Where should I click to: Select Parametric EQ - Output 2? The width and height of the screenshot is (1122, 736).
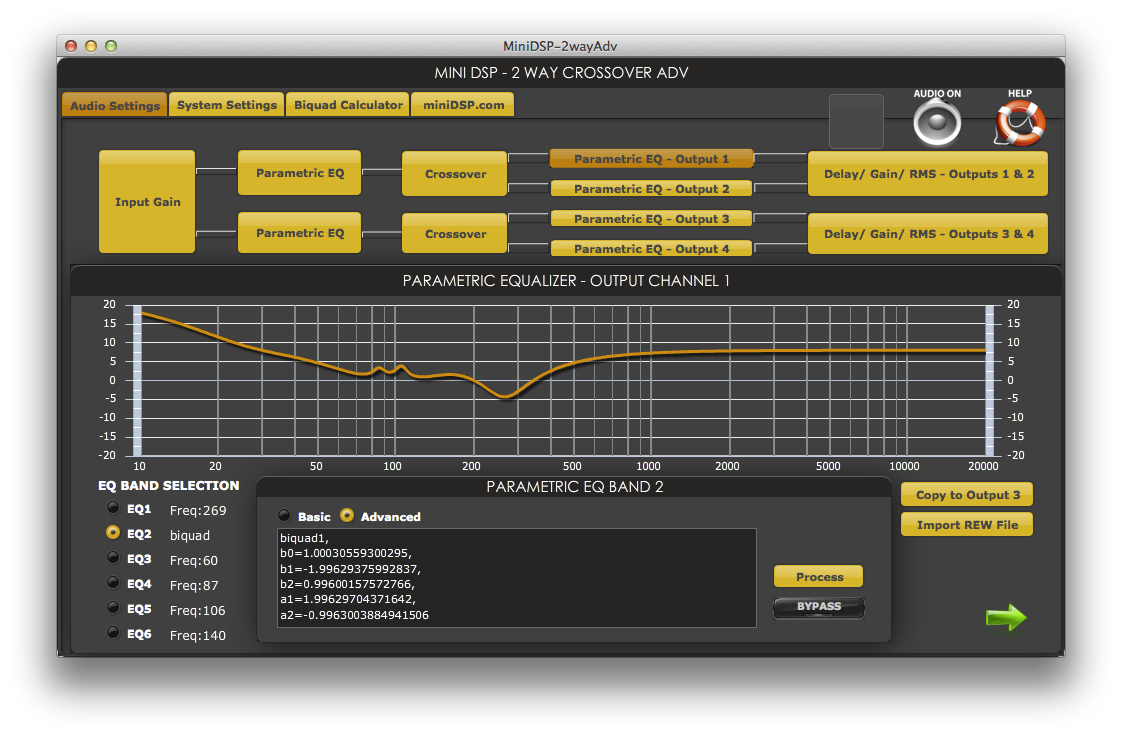point(651,189)
